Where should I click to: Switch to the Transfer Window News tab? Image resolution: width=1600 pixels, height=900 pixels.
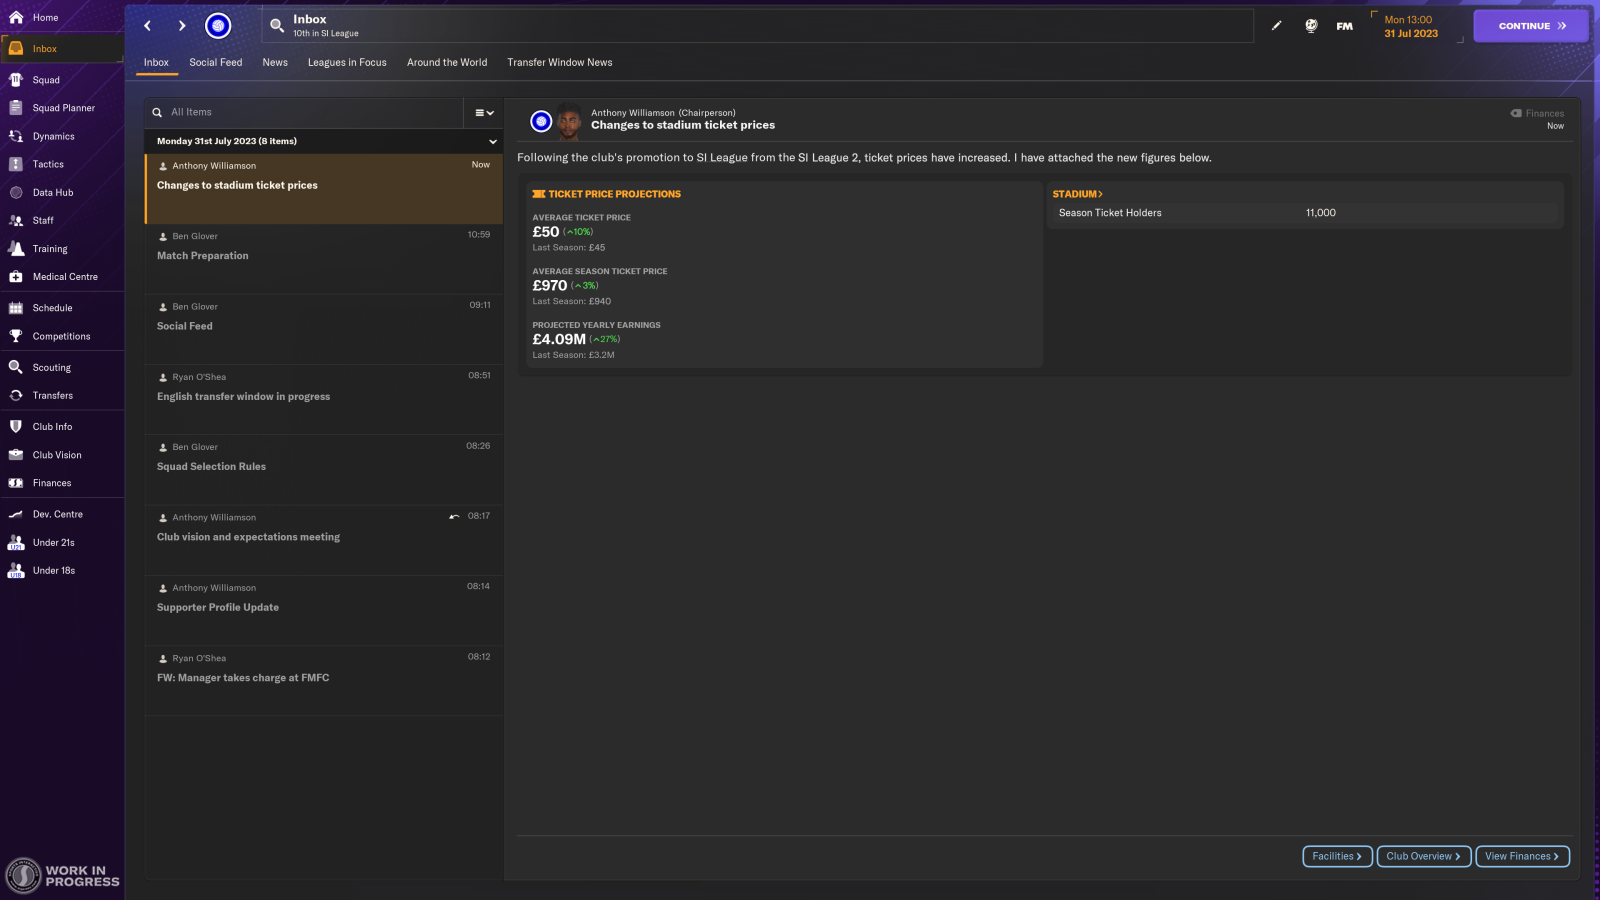(x=560, y=62)
